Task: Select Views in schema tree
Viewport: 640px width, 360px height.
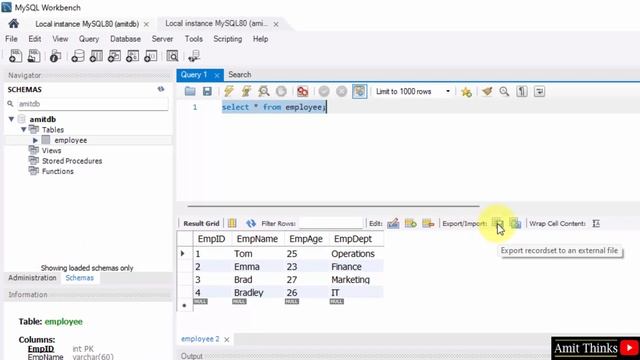Action: (x=51, y=151)
